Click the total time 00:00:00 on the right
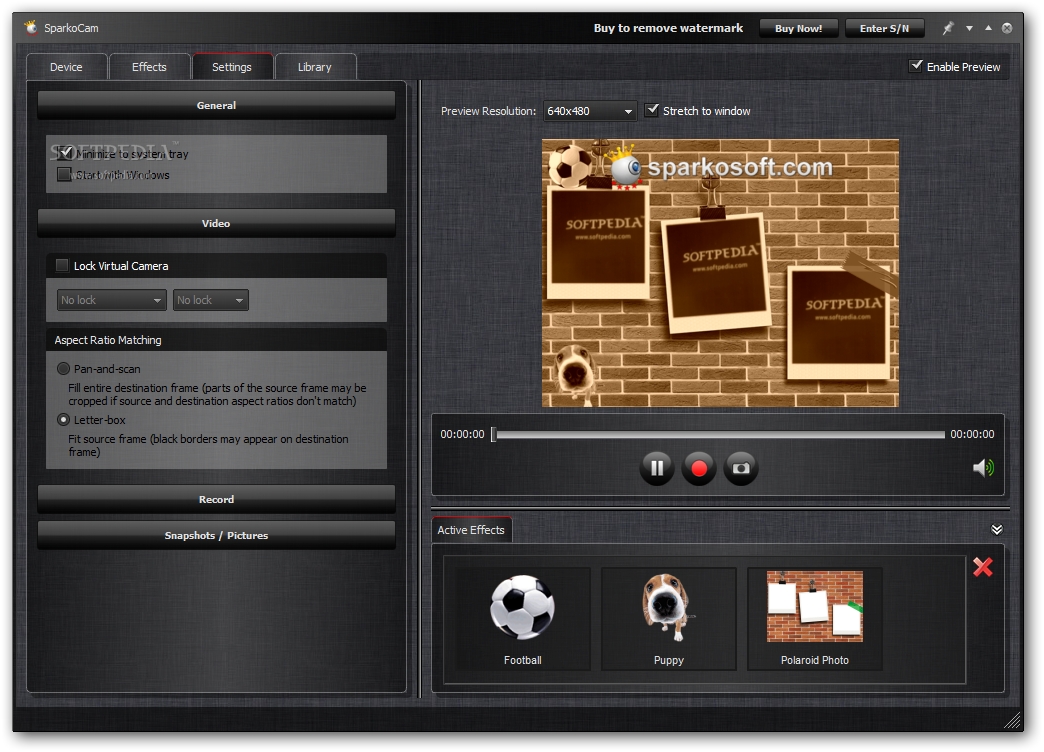 pyautogui.click(x=972, y=434)
